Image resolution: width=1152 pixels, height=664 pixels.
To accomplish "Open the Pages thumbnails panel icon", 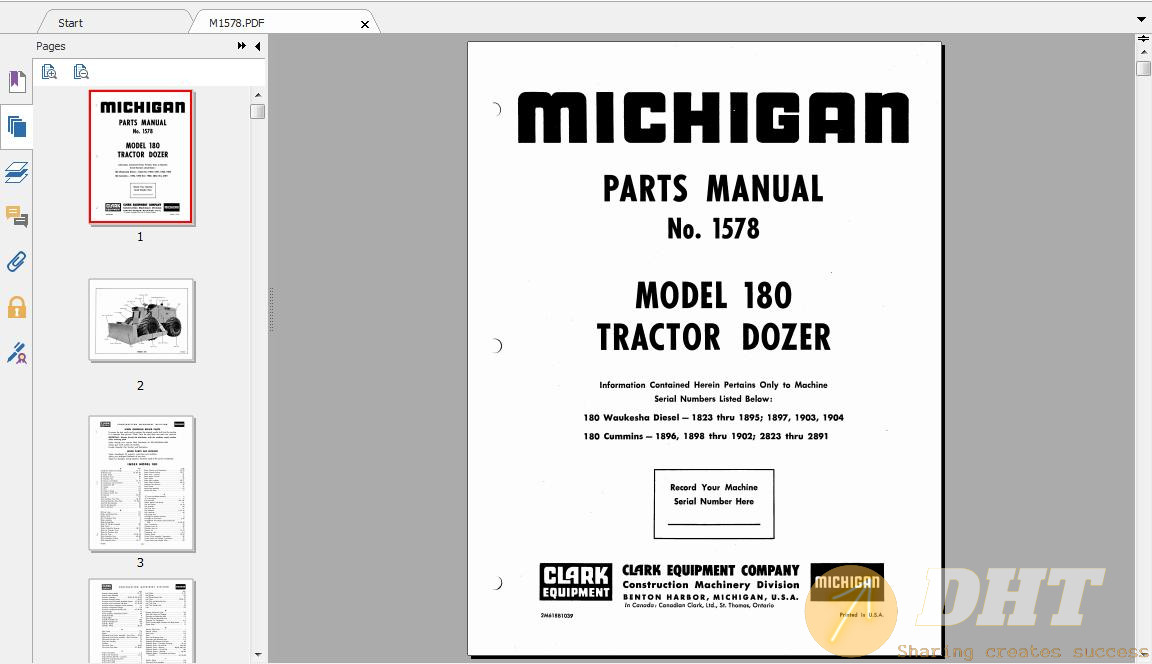I will coord(17,127).
